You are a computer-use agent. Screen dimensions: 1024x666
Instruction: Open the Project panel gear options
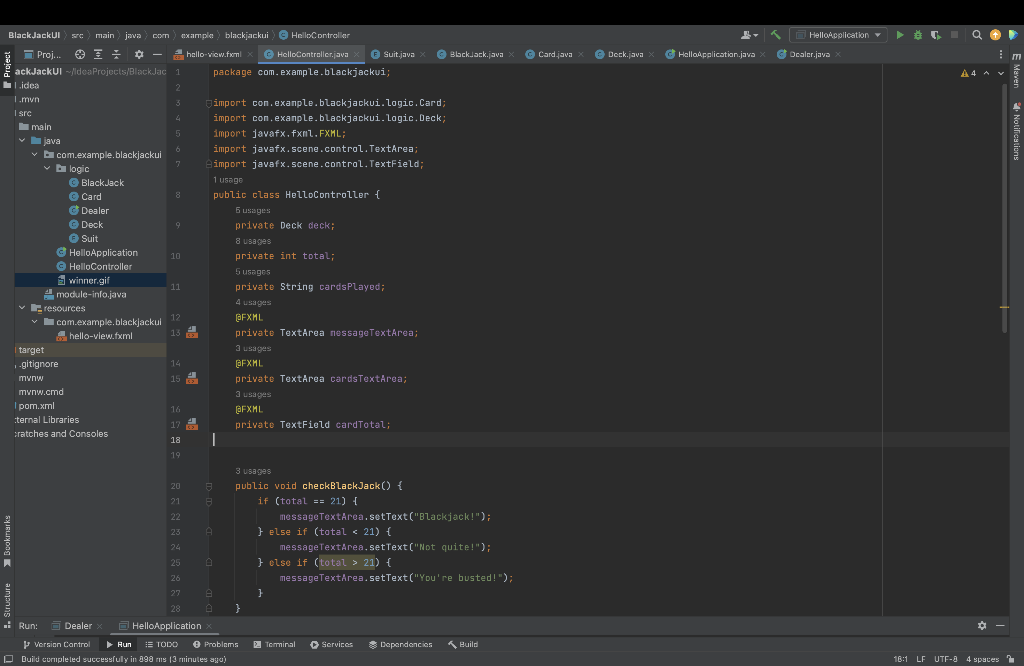point(139,54)
